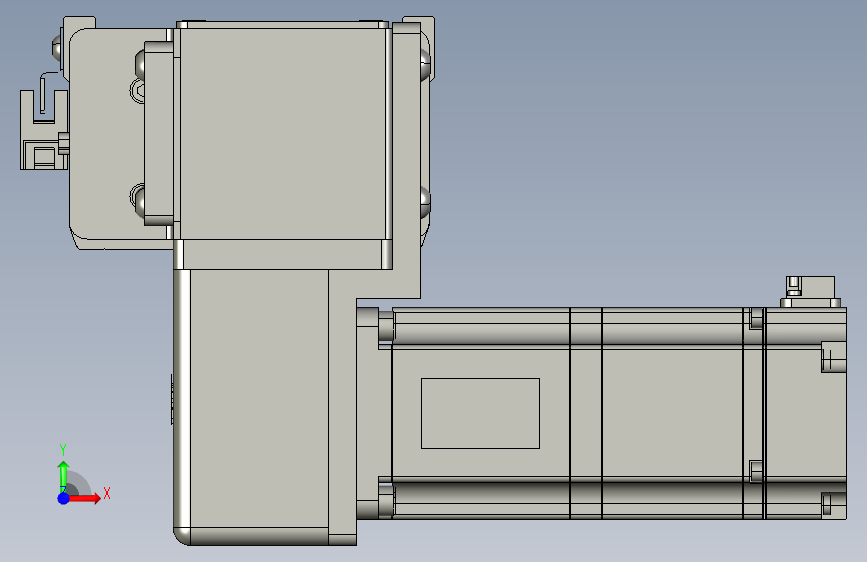Screen dimensions: 867x562
Task: Select the rear end cap of the motor
Action: (805, 413)
